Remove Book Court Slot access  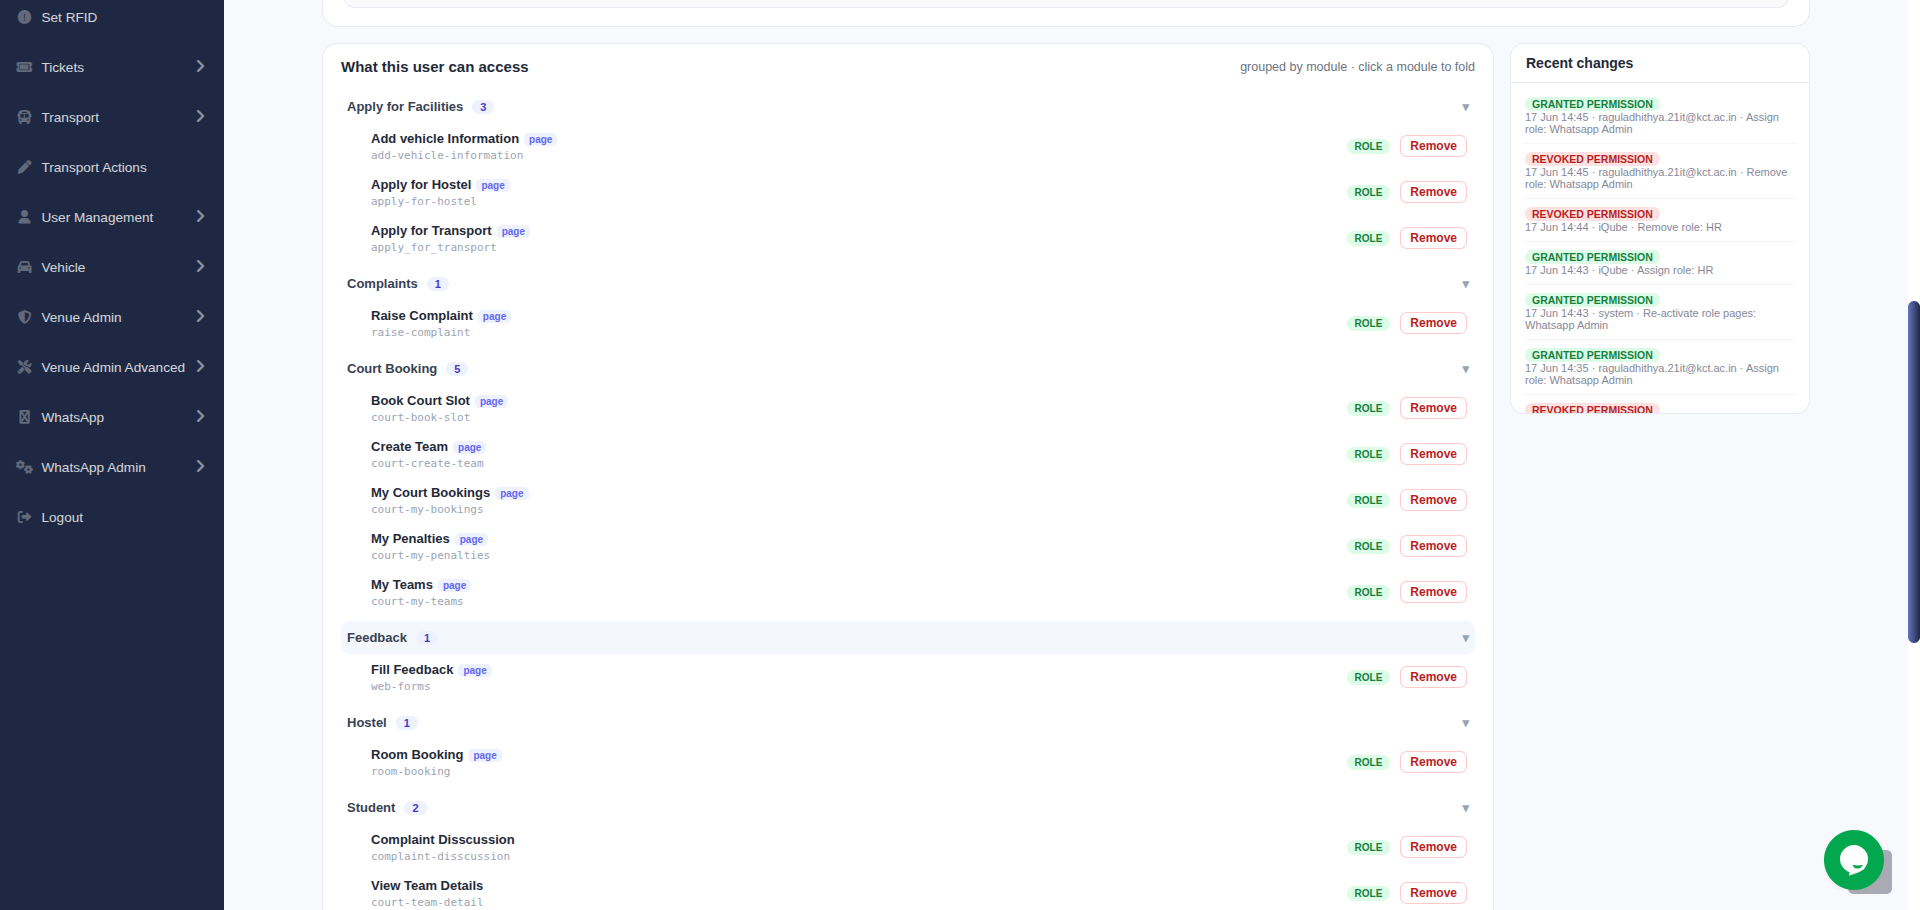[x=1433, y=408]
